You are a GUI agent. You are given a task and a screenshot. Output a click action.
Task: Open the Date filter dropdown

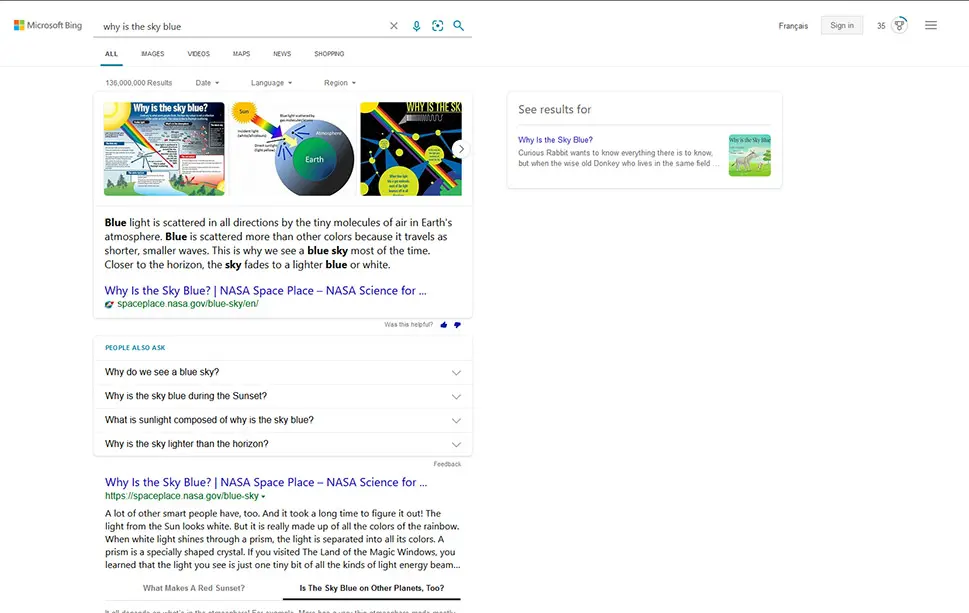207,83
